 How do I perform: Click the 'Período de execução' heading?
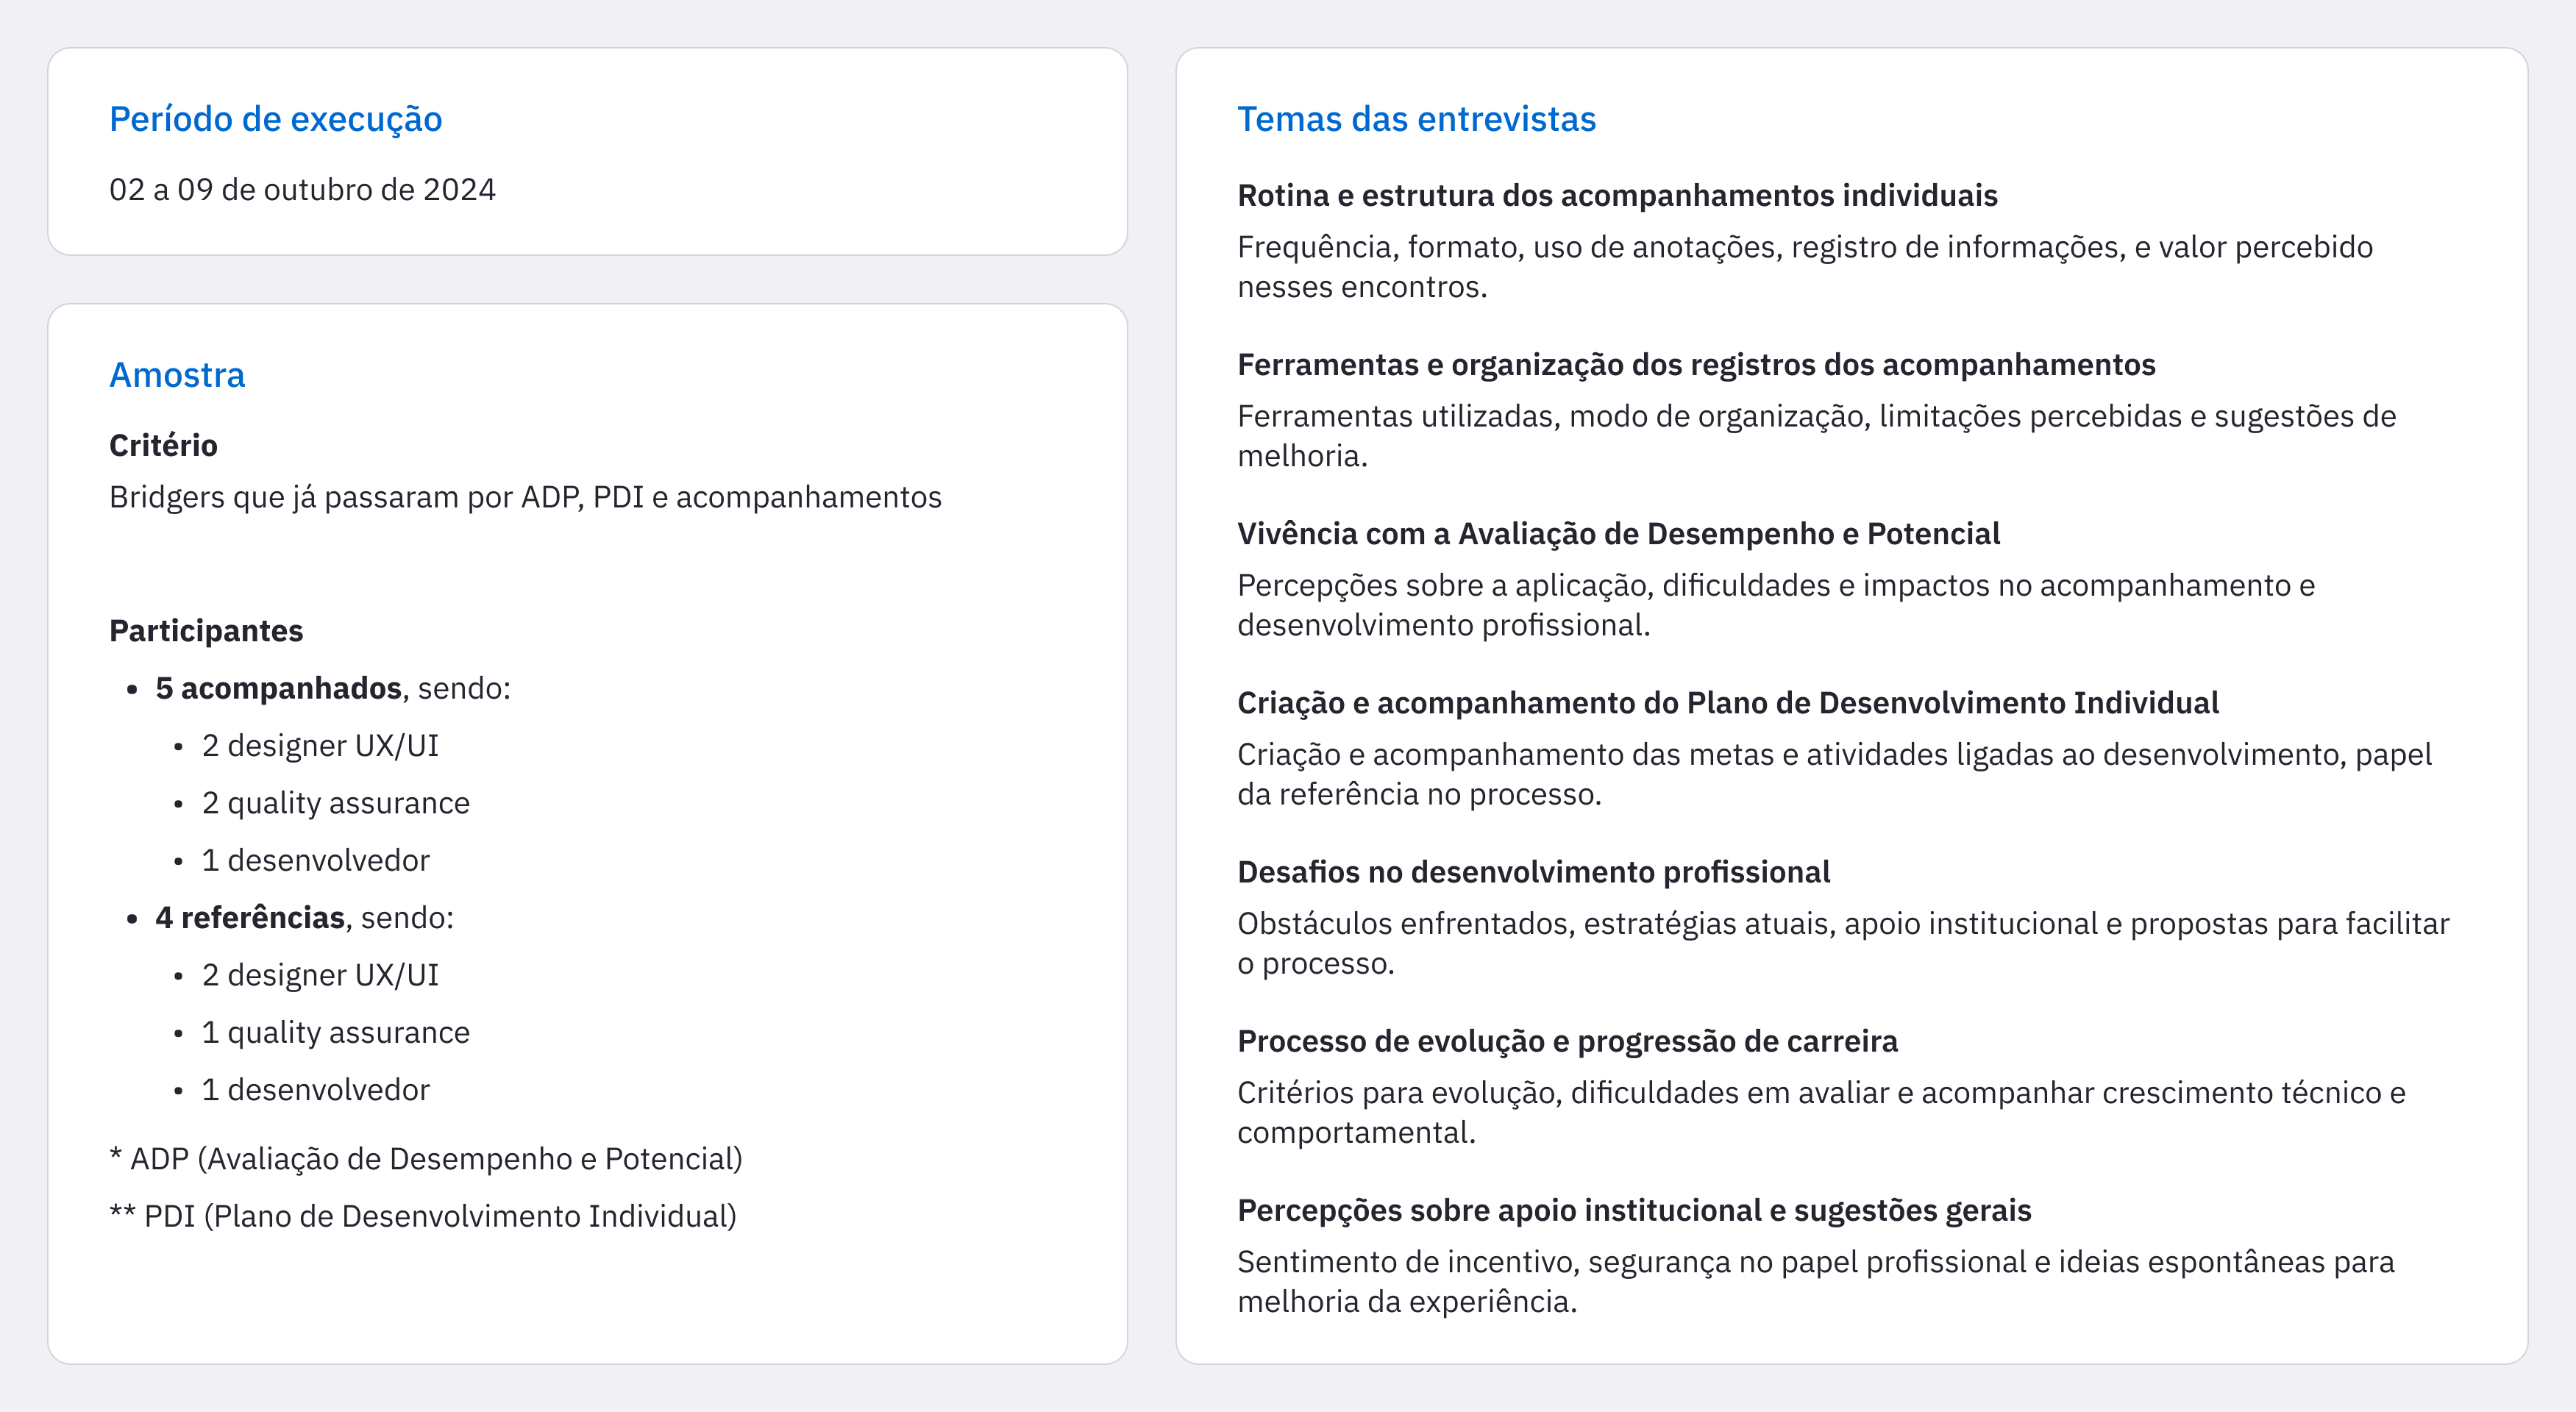point(275,119)
